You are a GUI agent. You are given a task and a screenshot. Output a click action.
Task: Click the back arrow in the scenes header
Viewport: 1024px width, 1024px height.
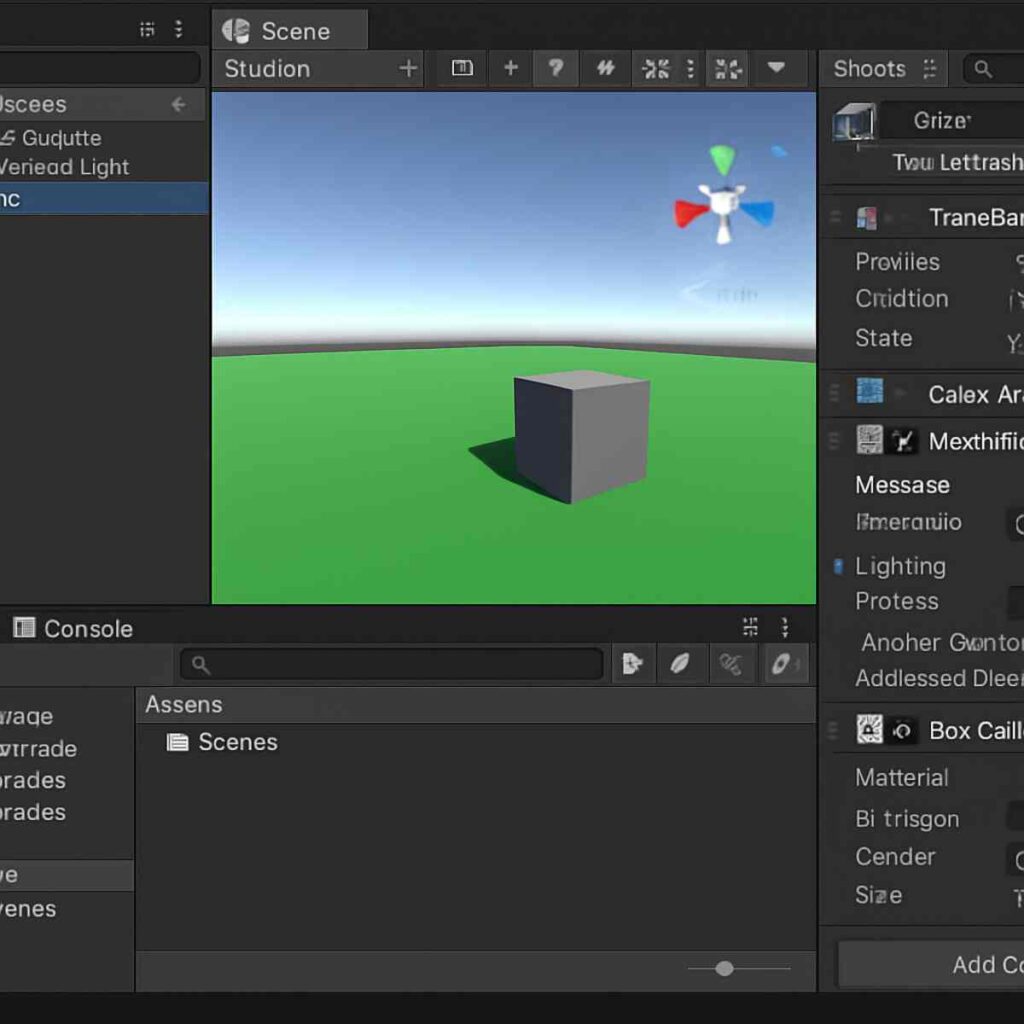(179, 104)
